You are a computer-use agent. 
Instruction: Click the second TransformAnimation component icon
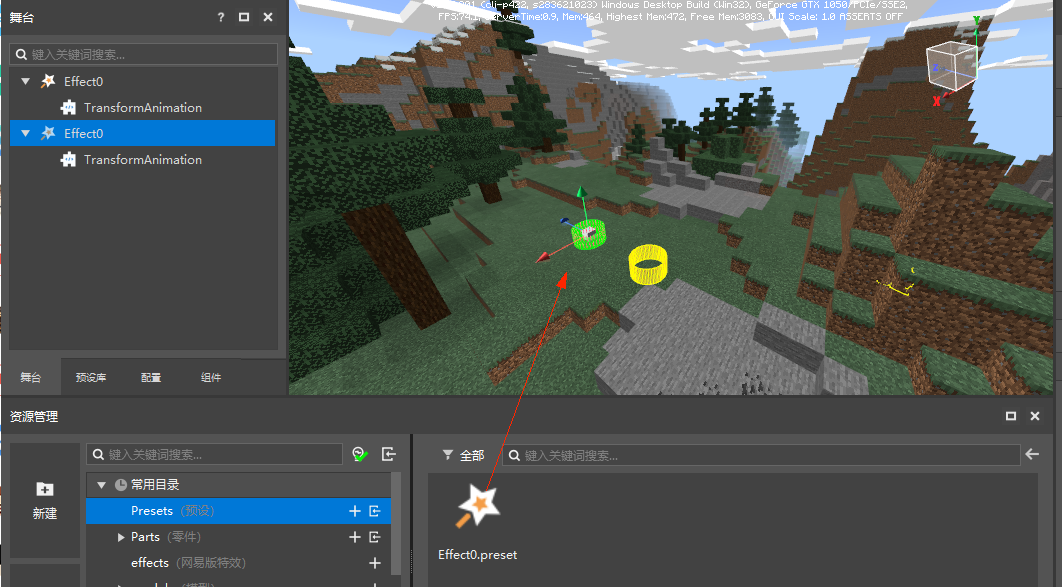pos(68,160)
